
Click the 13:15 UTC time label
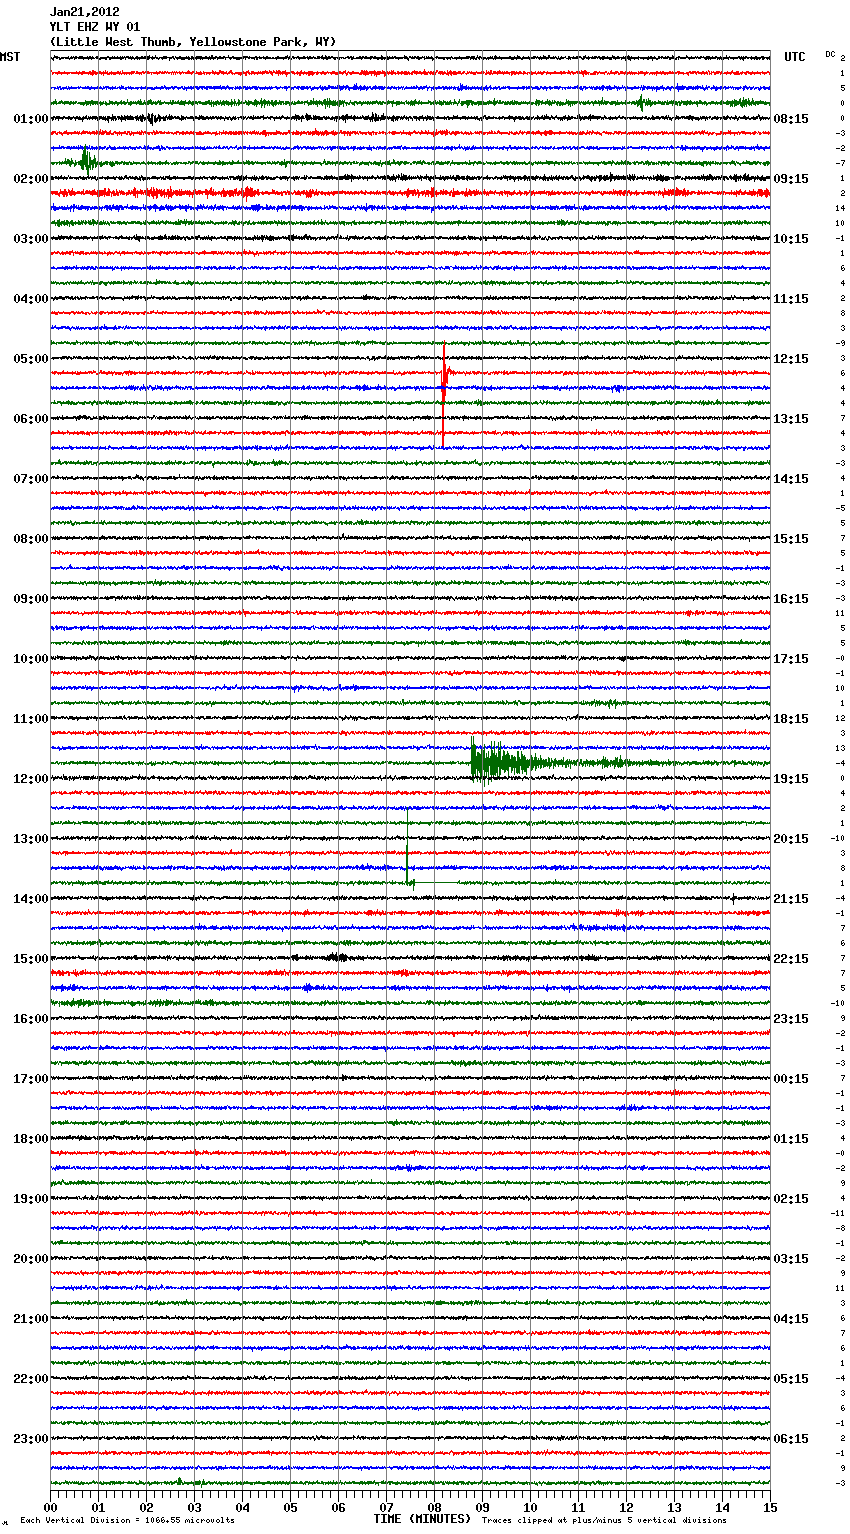coord(791,419)
